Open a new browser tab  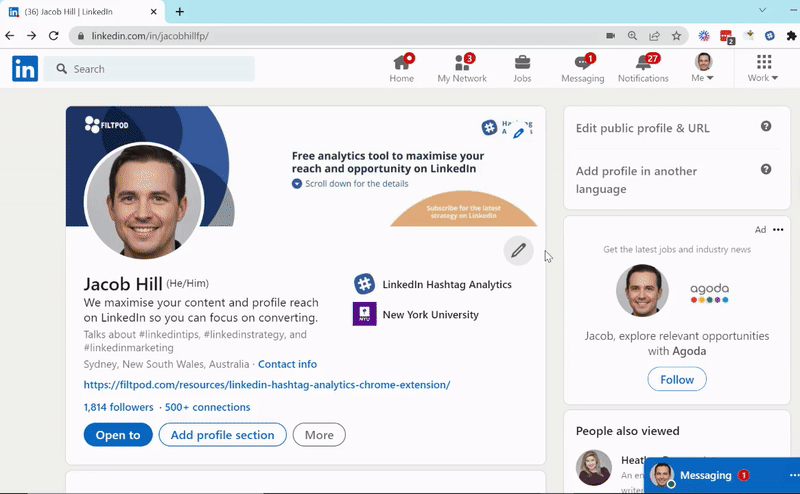(x=180, y=12)
